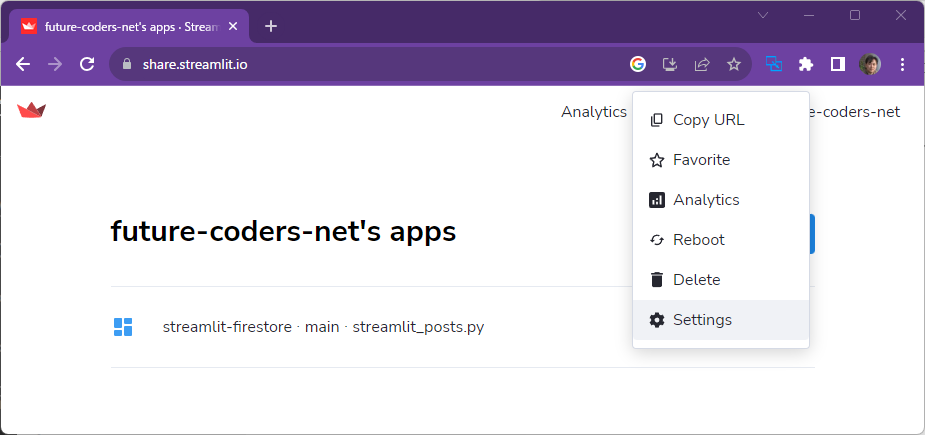Open a new tab with plus button
The width and height of the screenshot is (925, 435).
click(x=271, y=26)
